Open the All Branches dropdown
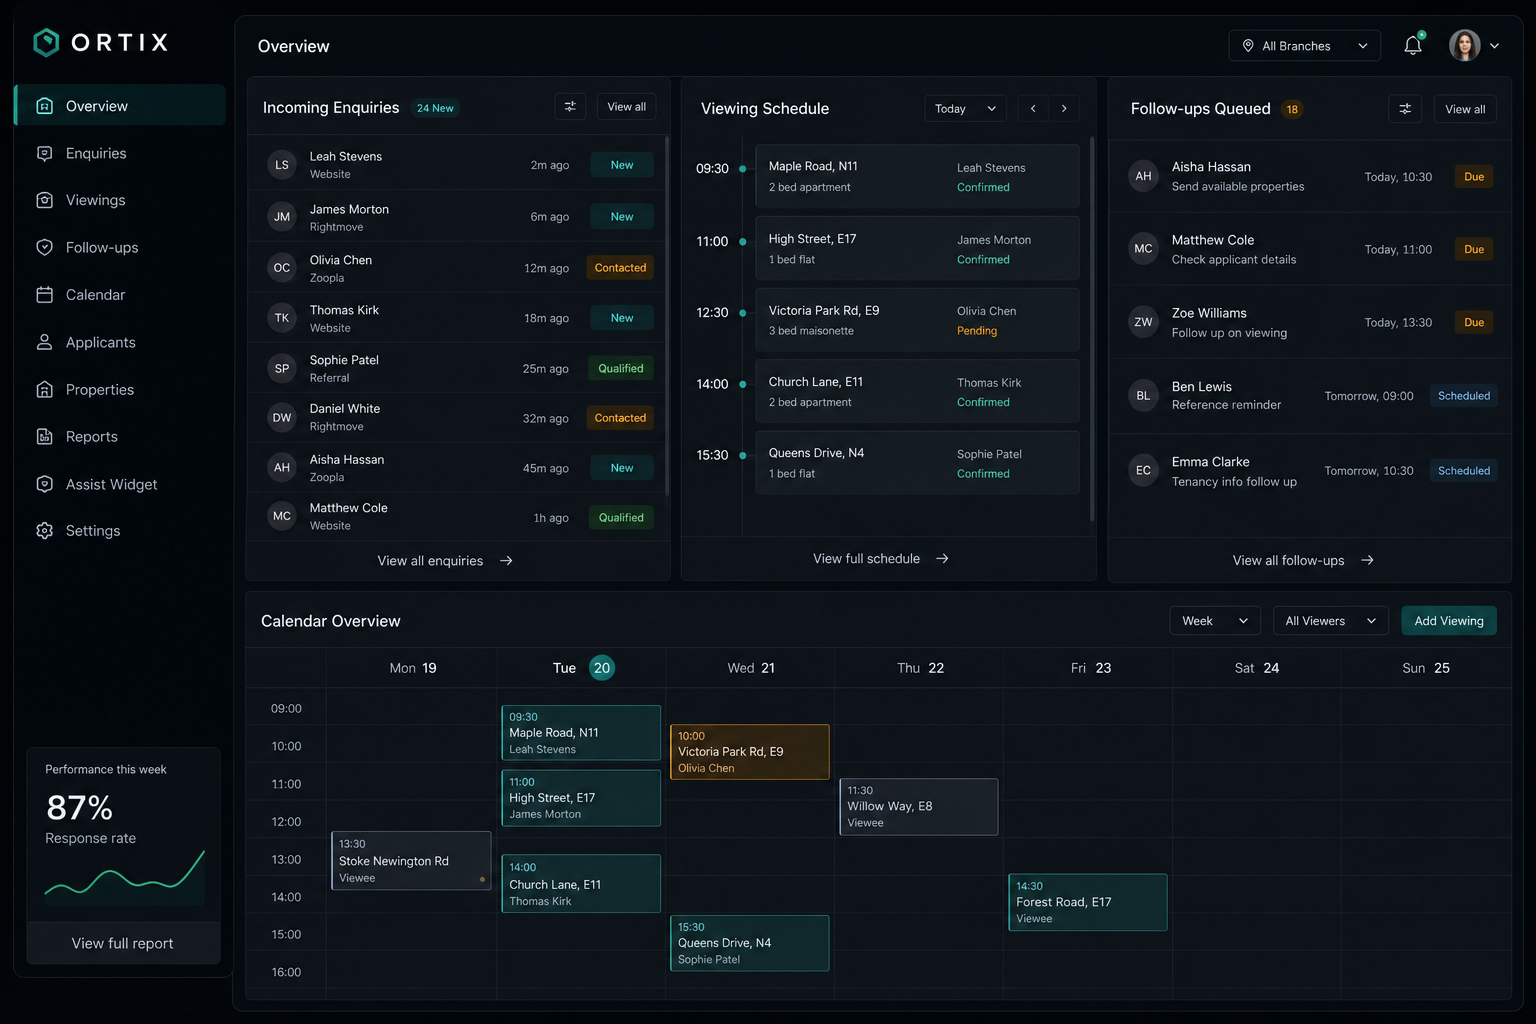This screenshot has height=1024, width=1536. [x=1304, y=46]
